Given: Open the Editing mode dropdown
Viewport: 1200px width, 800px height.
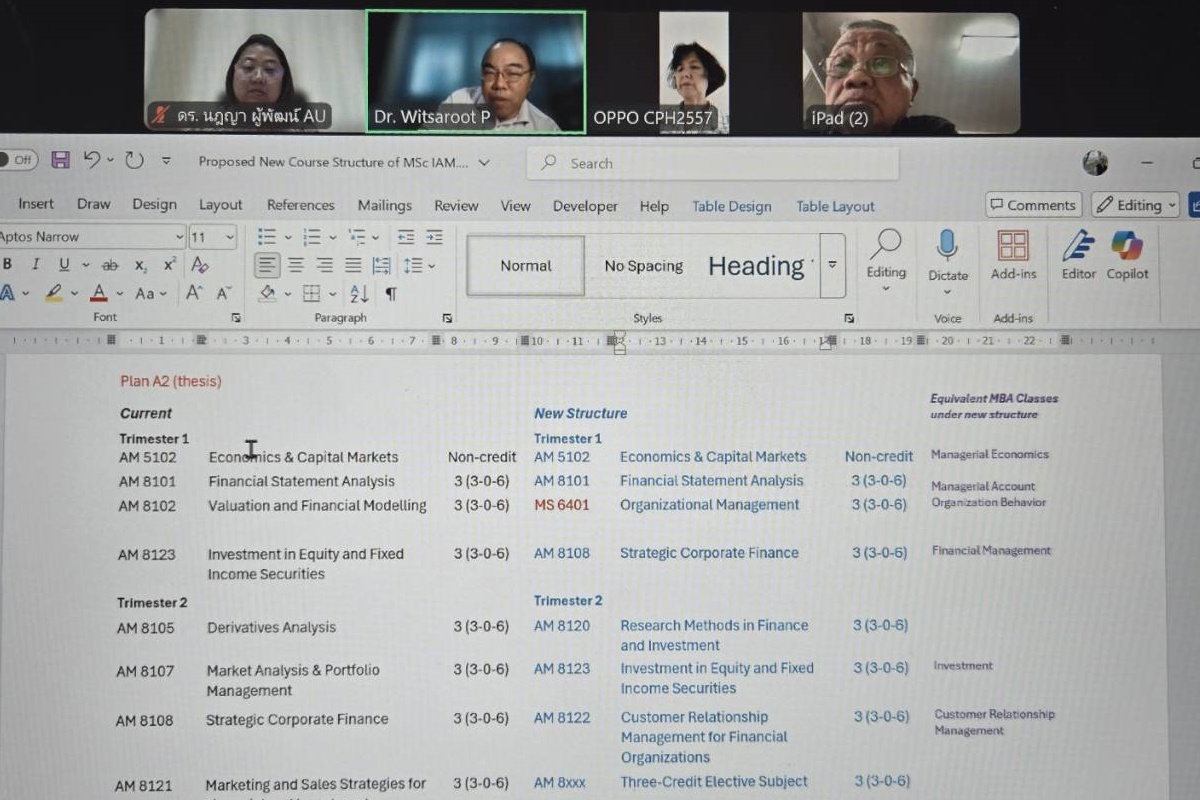Looking at the screenshot, I should point(1135,205).
